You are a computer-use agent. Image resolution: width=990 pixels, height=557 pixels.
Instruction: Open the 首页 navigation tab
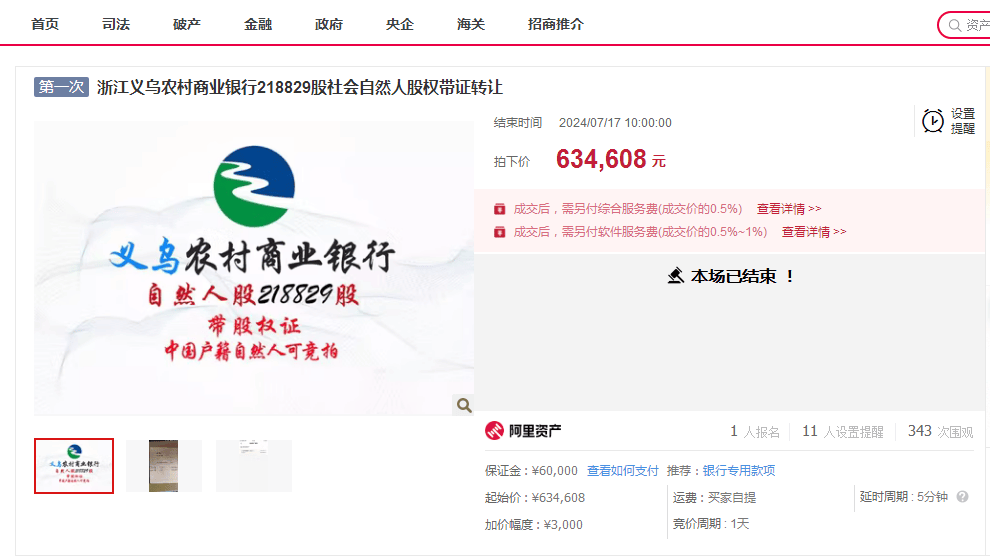(45, 25)
